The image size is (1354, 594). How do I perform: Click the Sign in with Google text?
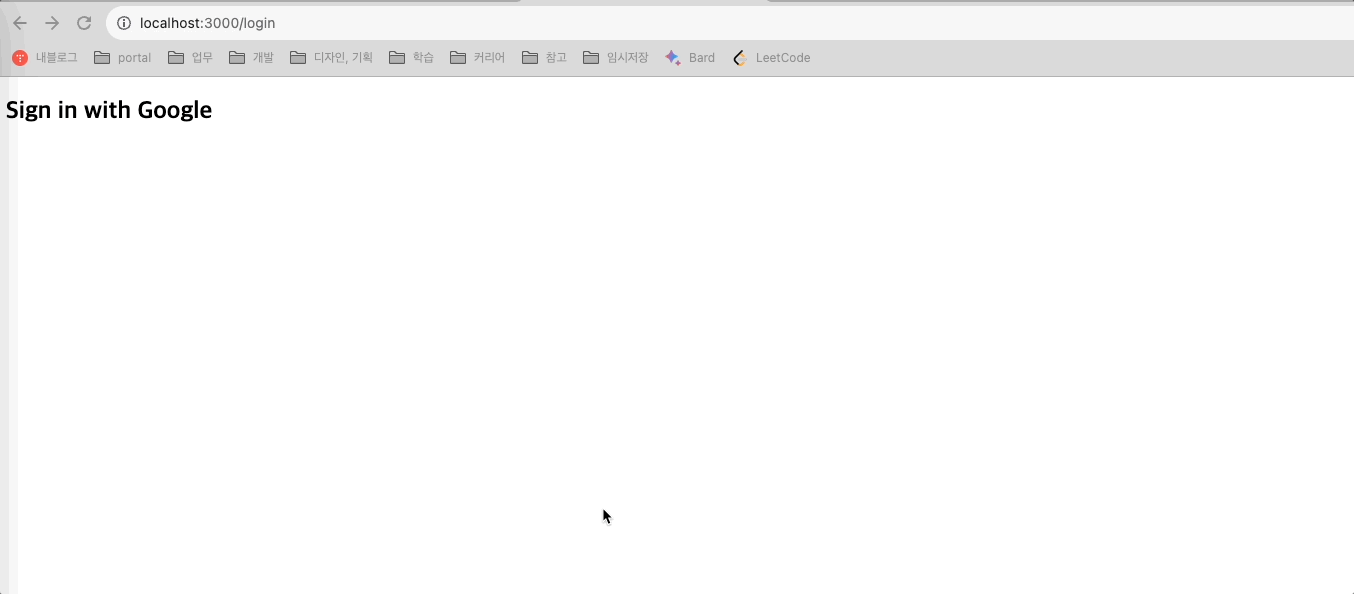point(109,110)
